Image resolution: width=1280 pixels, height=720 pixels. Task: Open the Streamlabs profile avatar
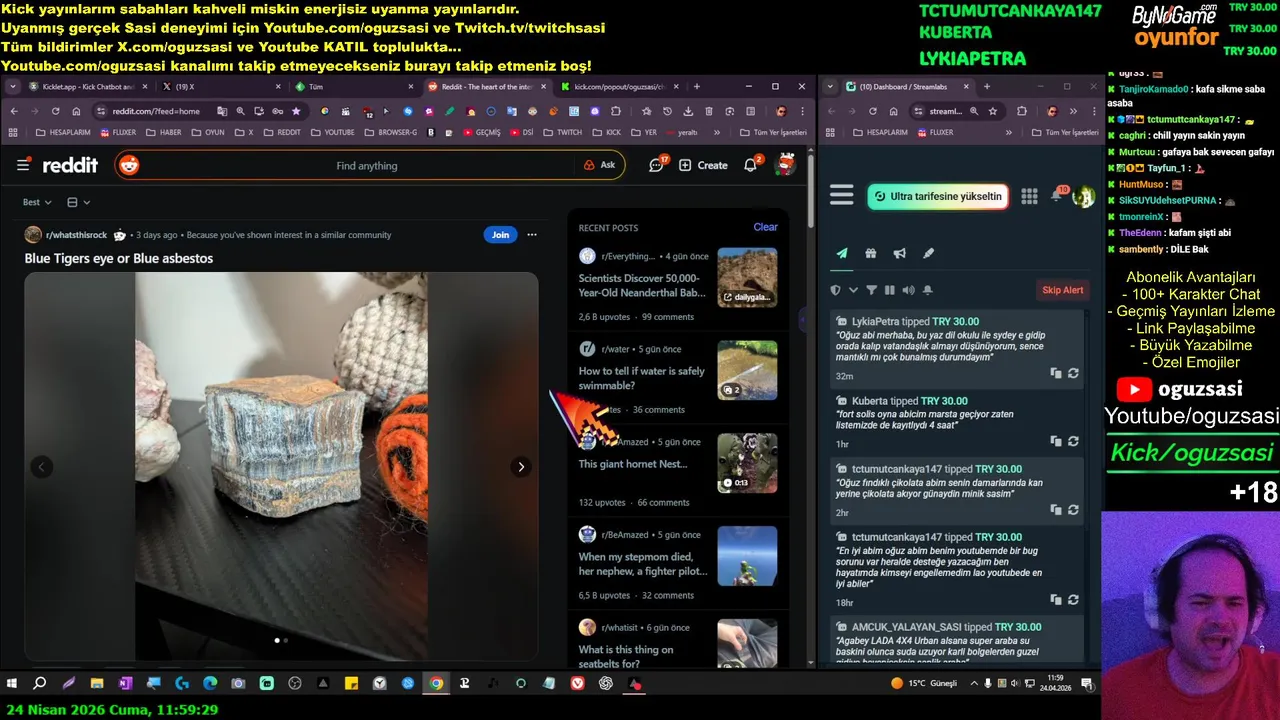click(1083, 196)
